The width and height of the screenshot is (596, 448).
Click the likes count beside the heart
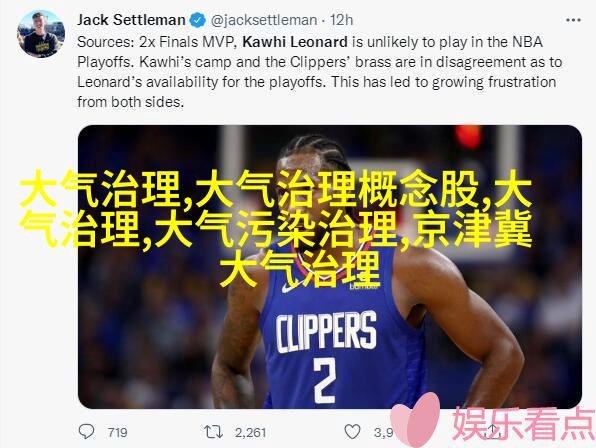tap(384, 432)
